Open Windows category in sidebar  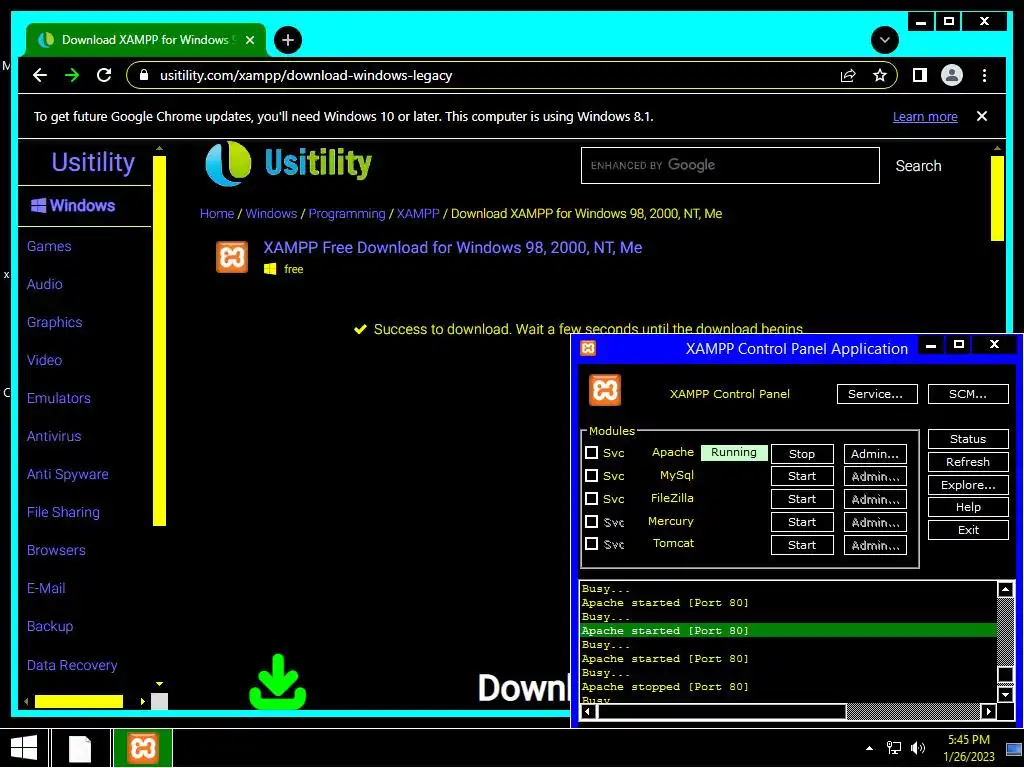(x=72, y=206)
